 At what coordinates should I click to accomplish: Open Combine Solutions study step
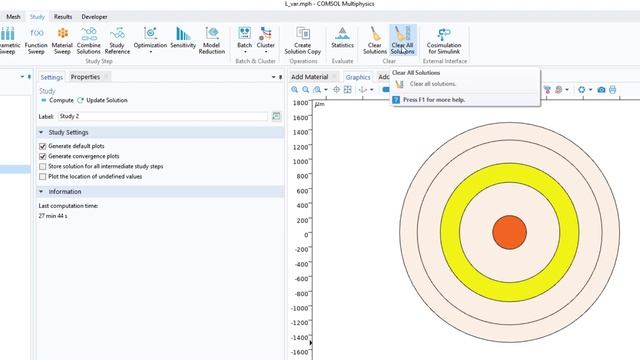click(89, 40)
